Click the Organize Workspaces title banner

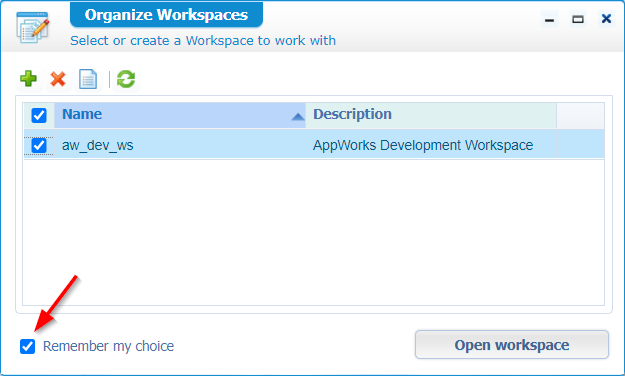pyautogui.click(x=166, y=15)
